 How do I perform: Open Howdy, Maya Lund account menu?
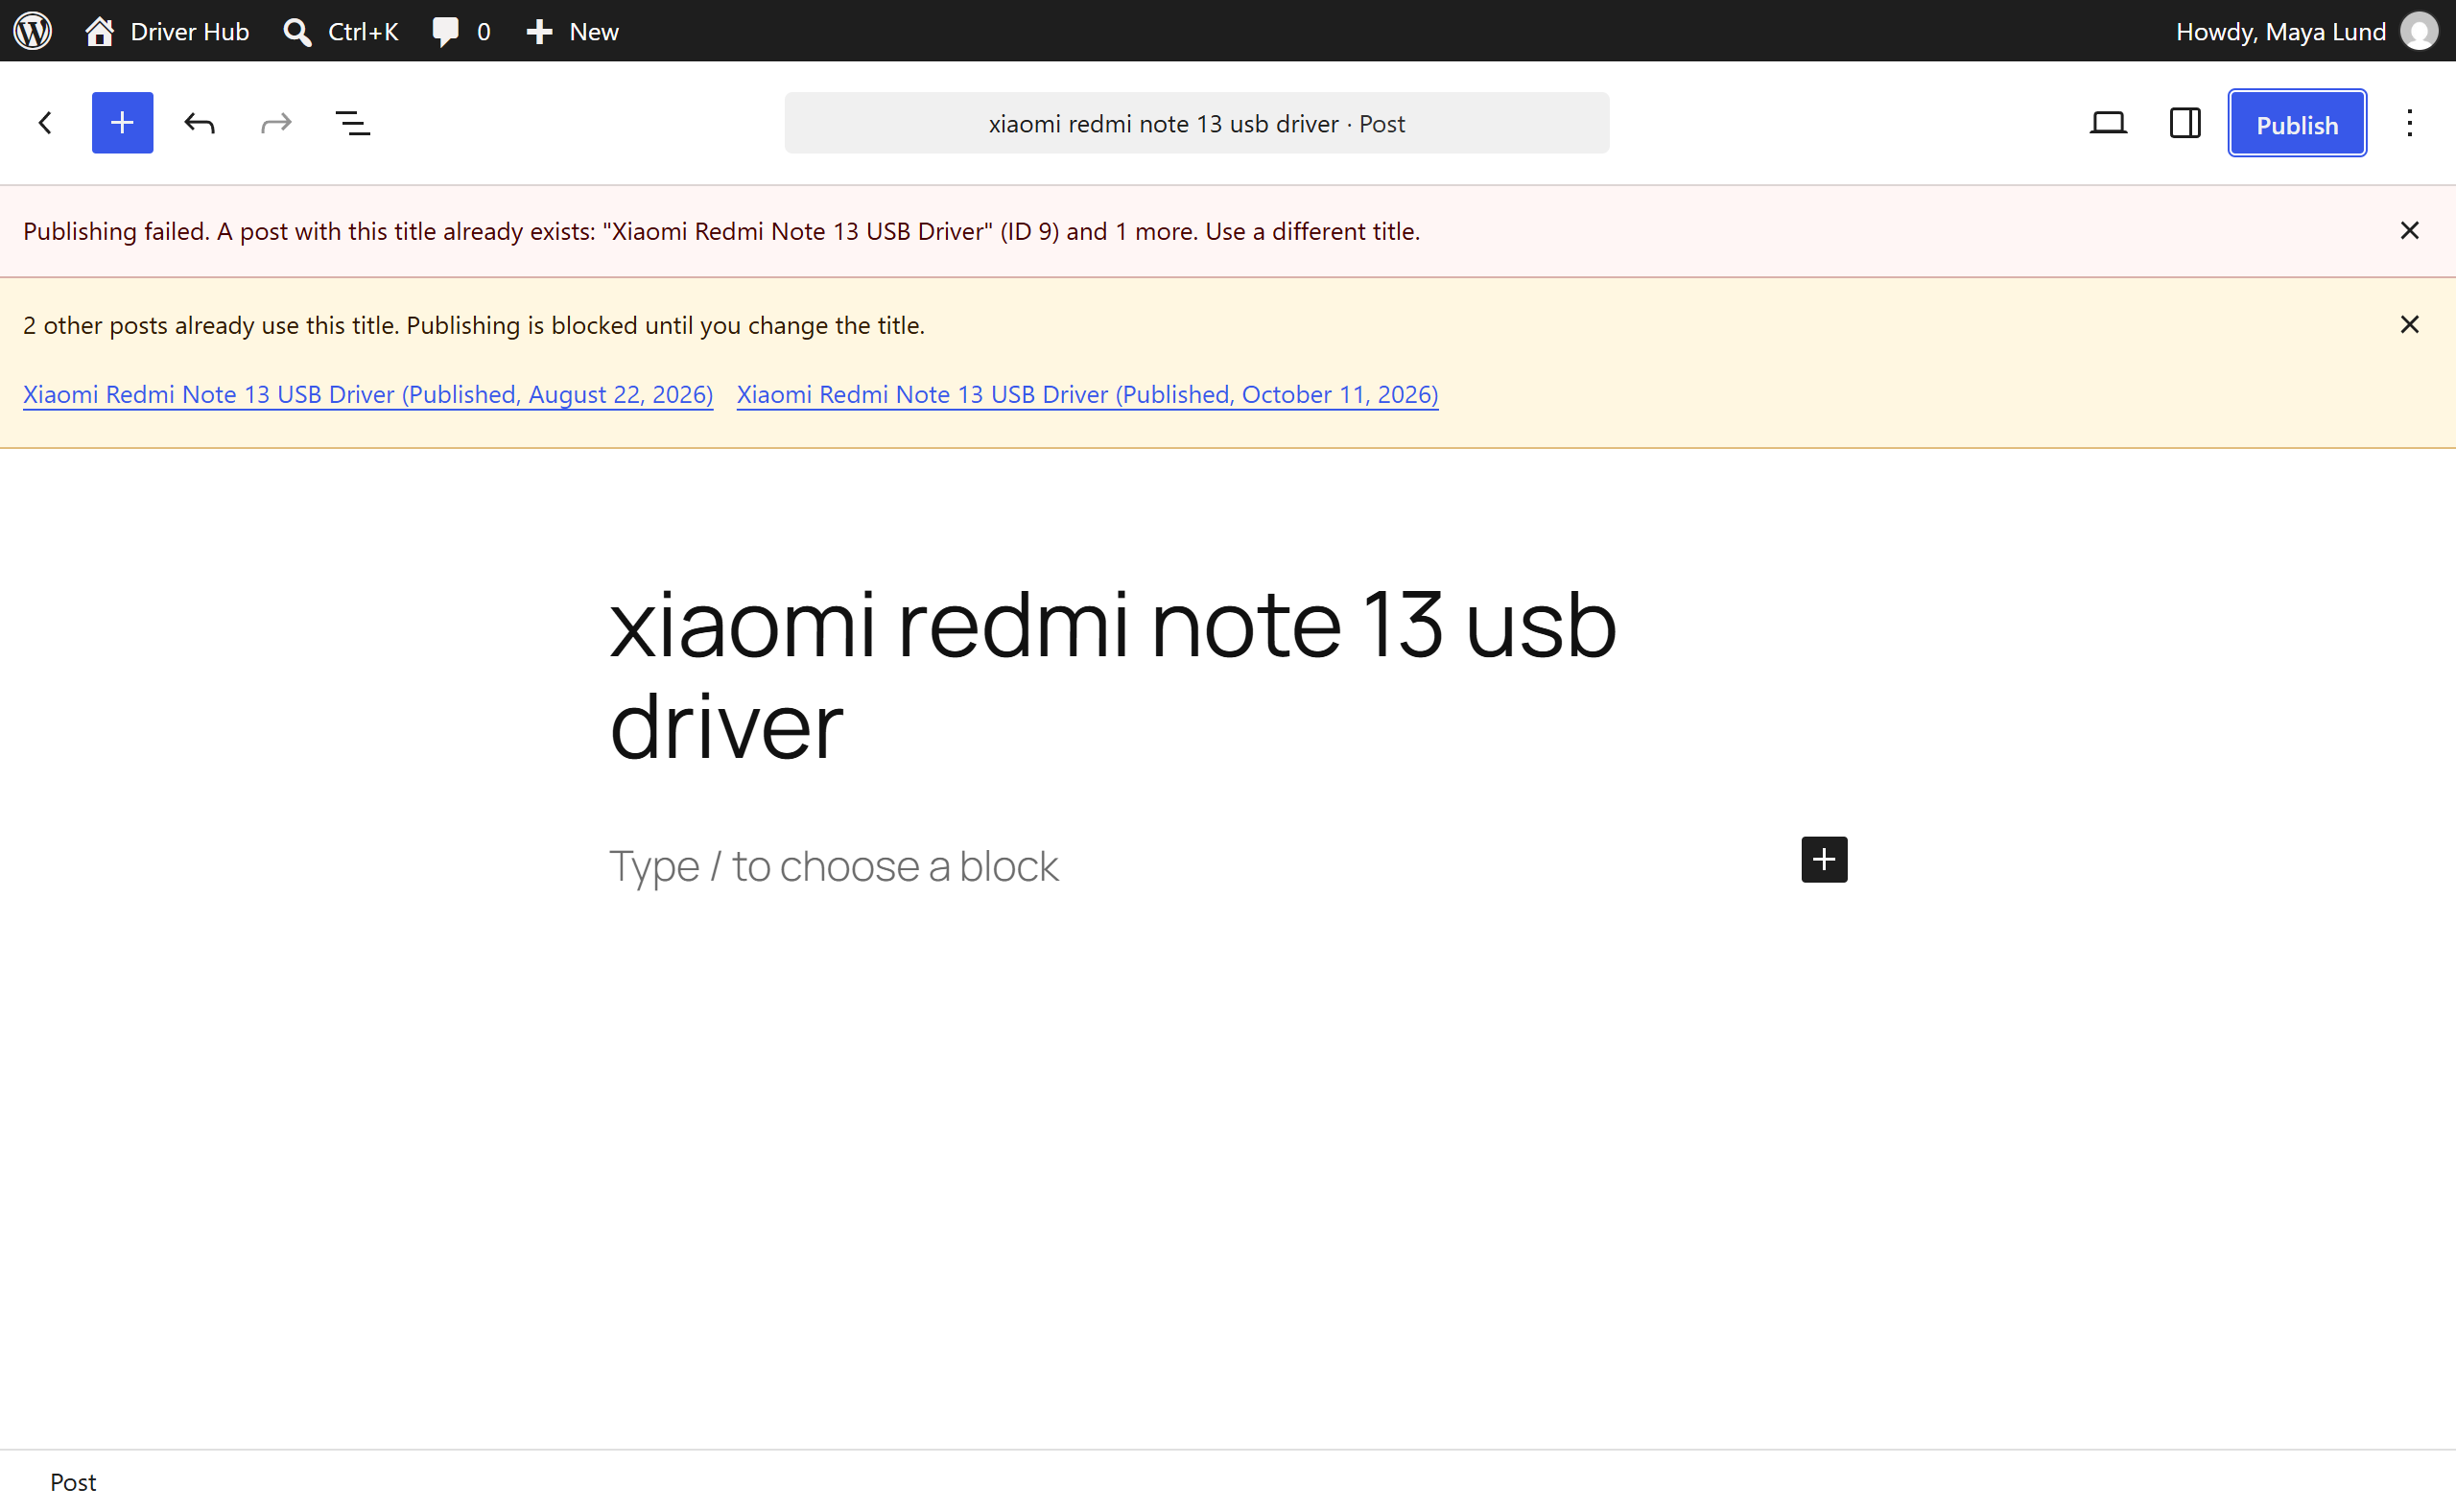pos(2306,31)
